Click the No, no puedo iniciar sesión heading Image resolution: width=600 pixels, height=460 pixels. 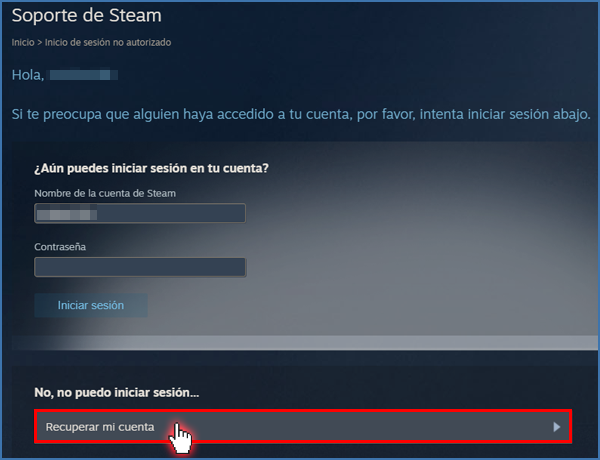tap(117, 392)
